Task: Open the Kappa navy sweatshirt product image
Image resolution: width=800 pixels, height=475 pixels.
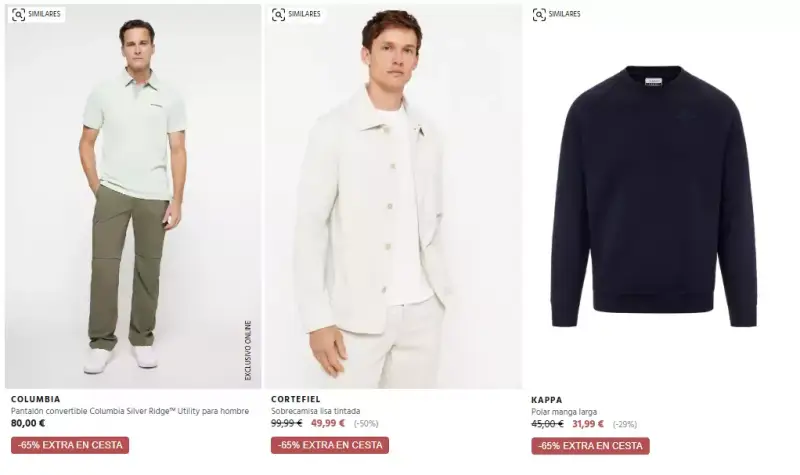Action: pyautogui.click(x=654, y=197)
